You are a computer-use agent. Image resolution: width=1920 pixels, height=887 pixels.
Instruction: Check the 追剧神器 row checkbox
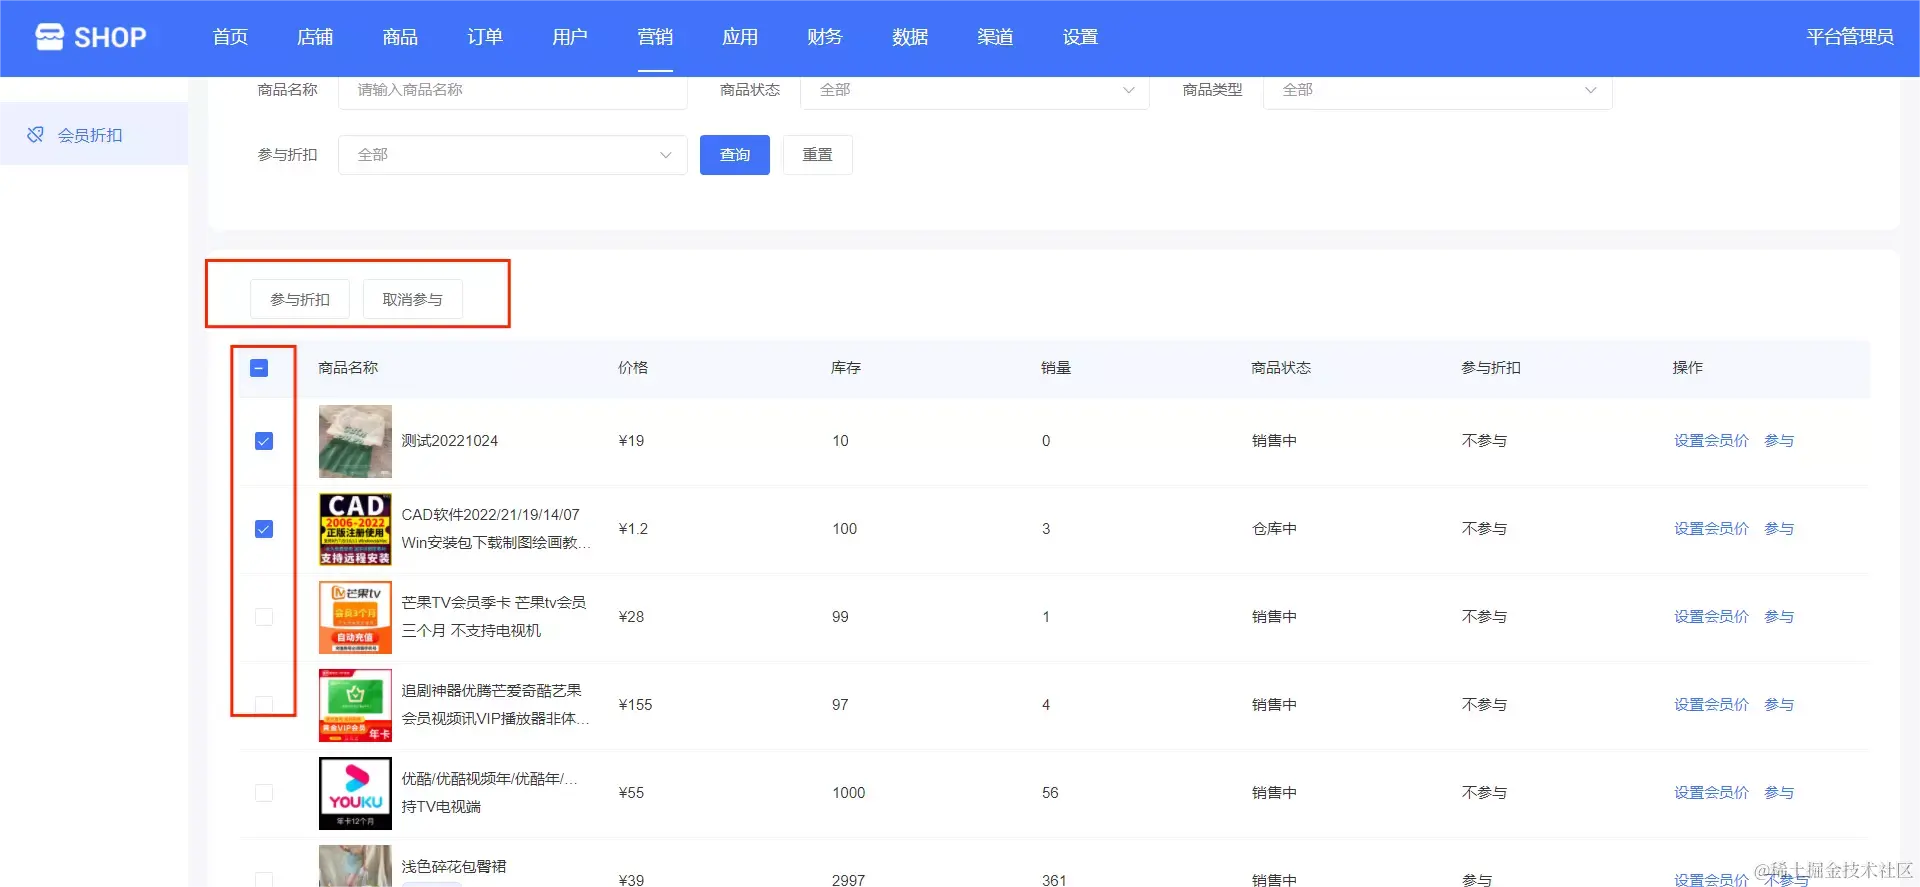[x=264, y=705]
